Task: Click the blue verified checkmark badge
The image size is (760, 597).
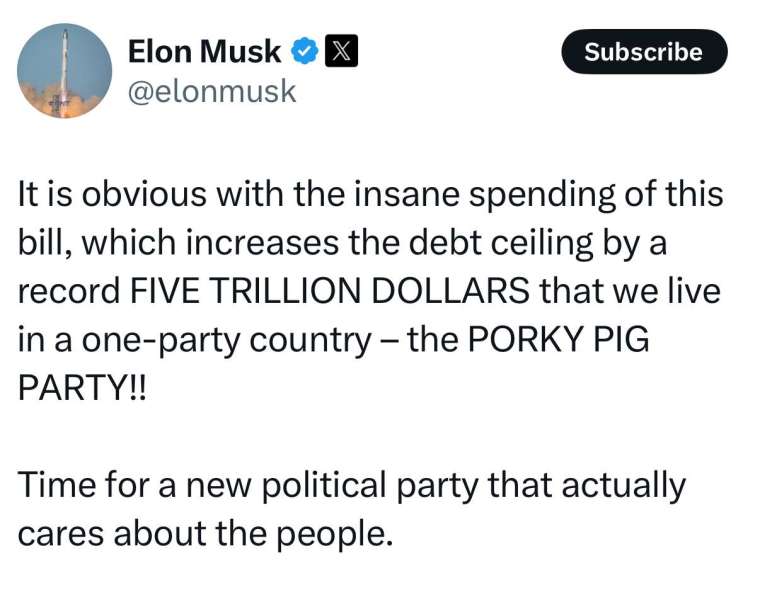Action: [x=304, y=51]
